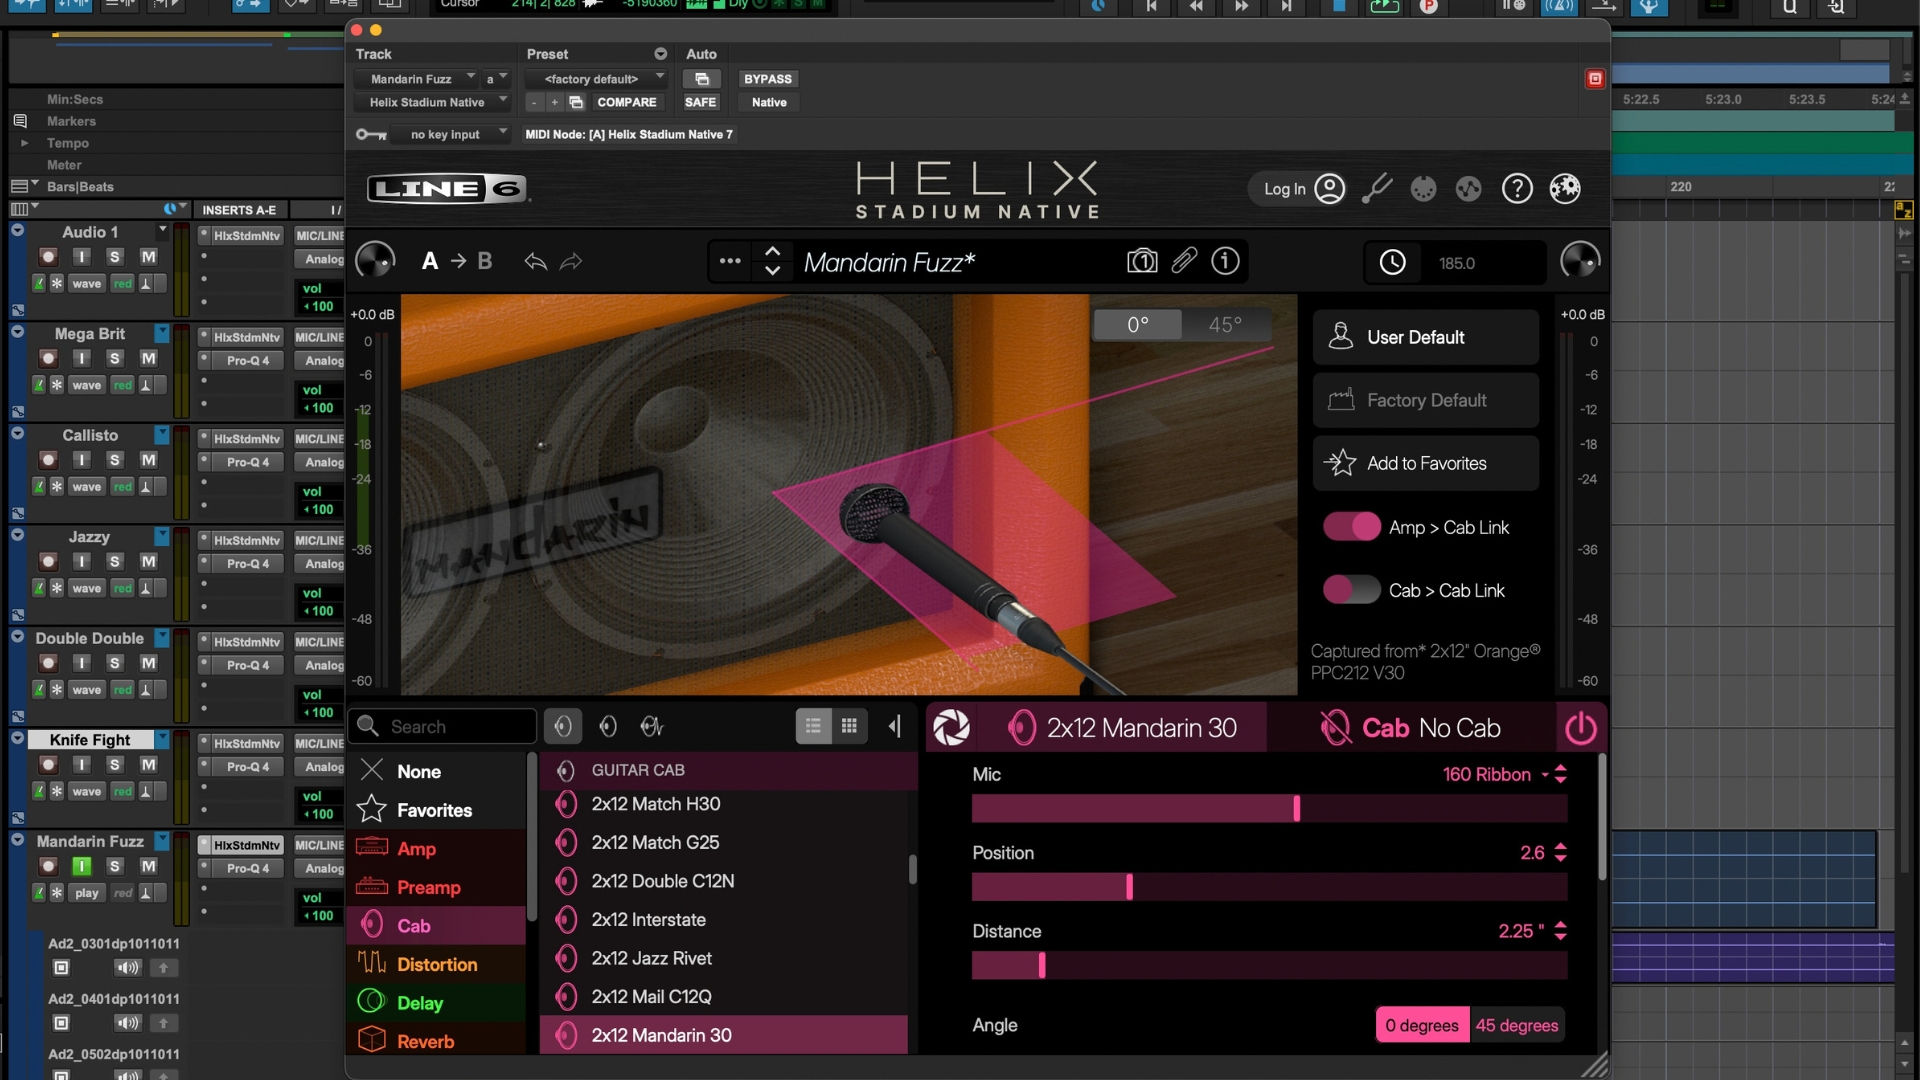Adjust the Distance 2.25 stepper arrows

click(1561, 930)
